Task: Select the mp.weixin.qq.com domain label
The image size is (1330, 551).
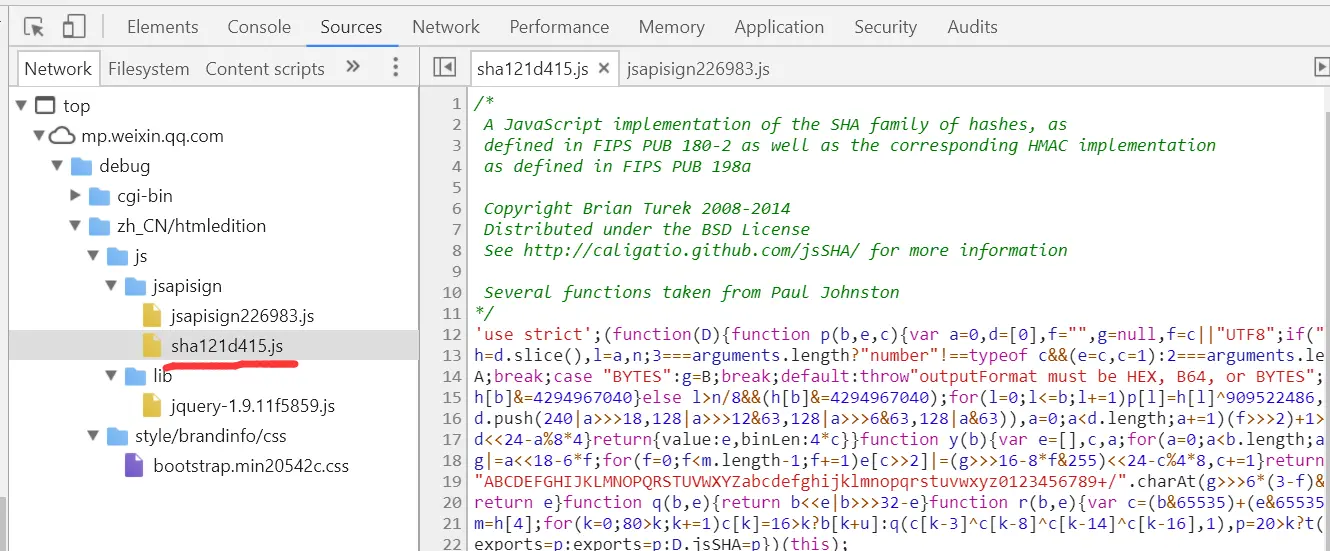Action: (152, 136)
